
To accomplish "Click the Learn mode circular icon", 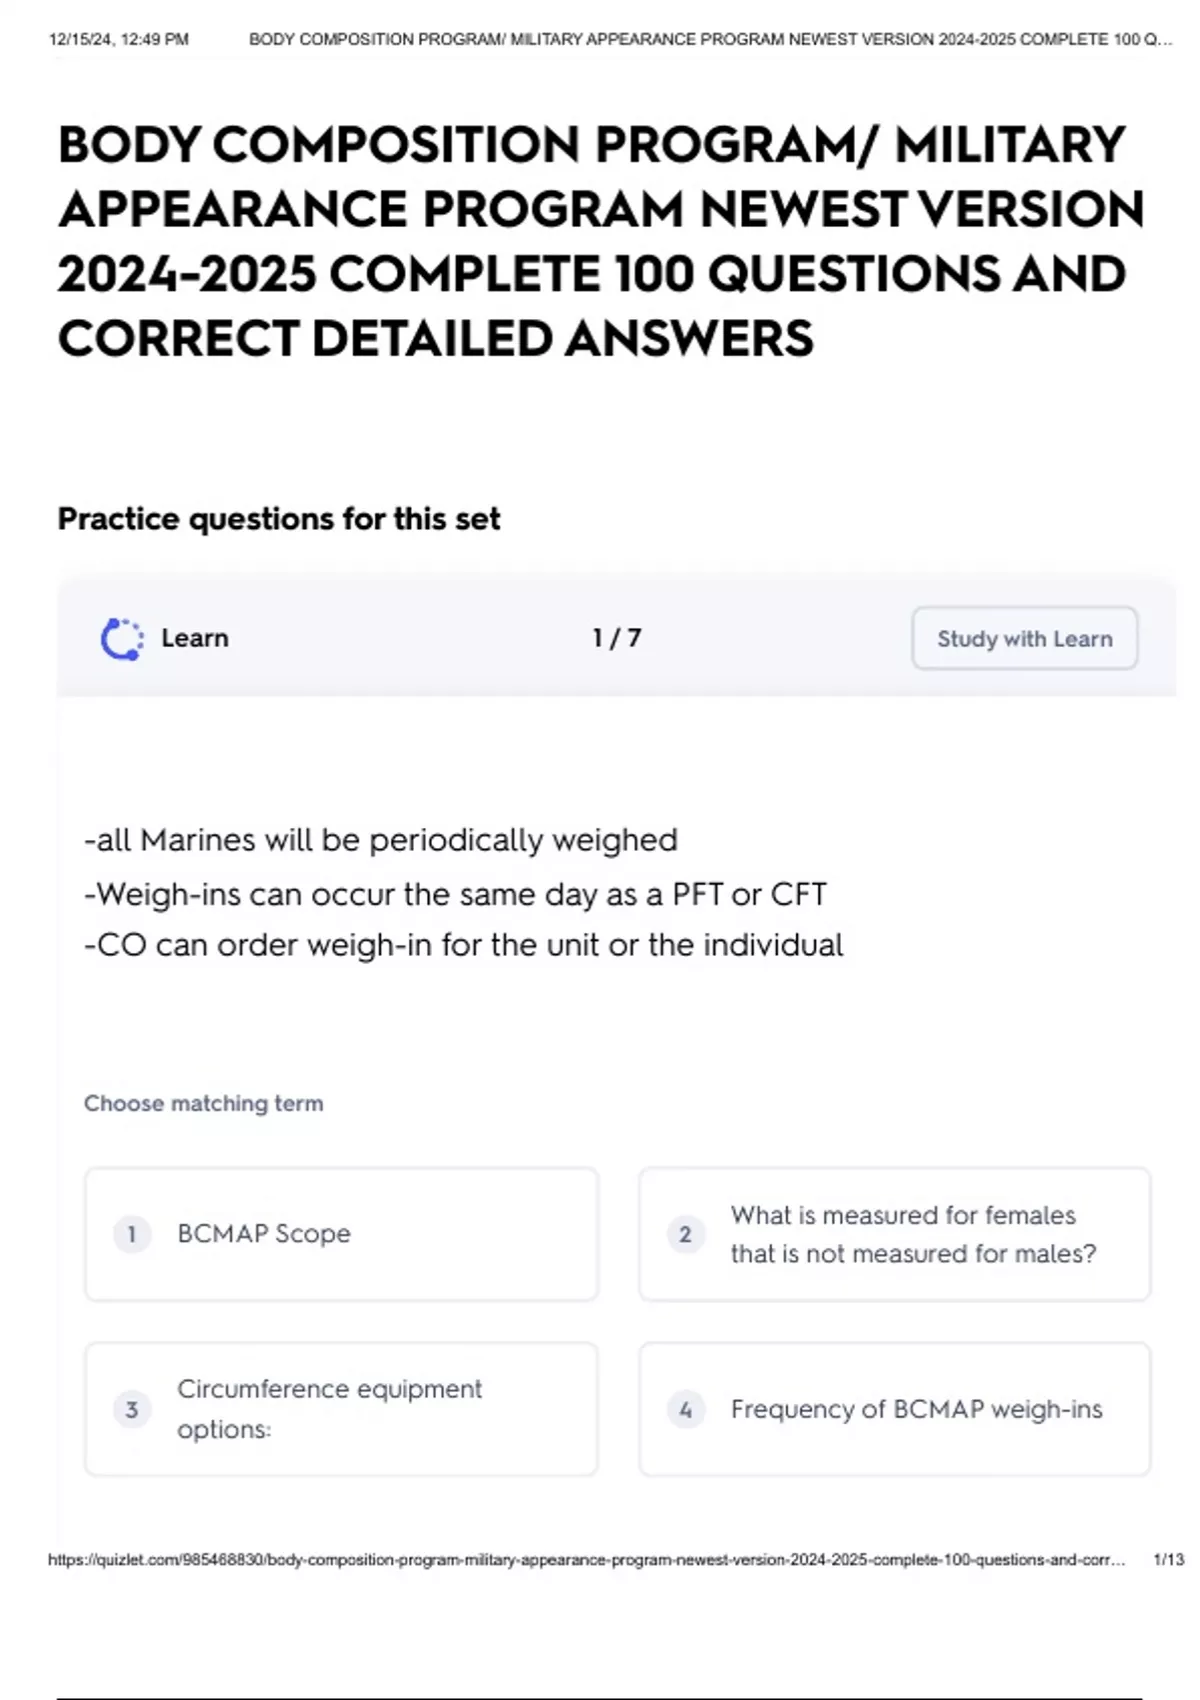I will 122,639.
